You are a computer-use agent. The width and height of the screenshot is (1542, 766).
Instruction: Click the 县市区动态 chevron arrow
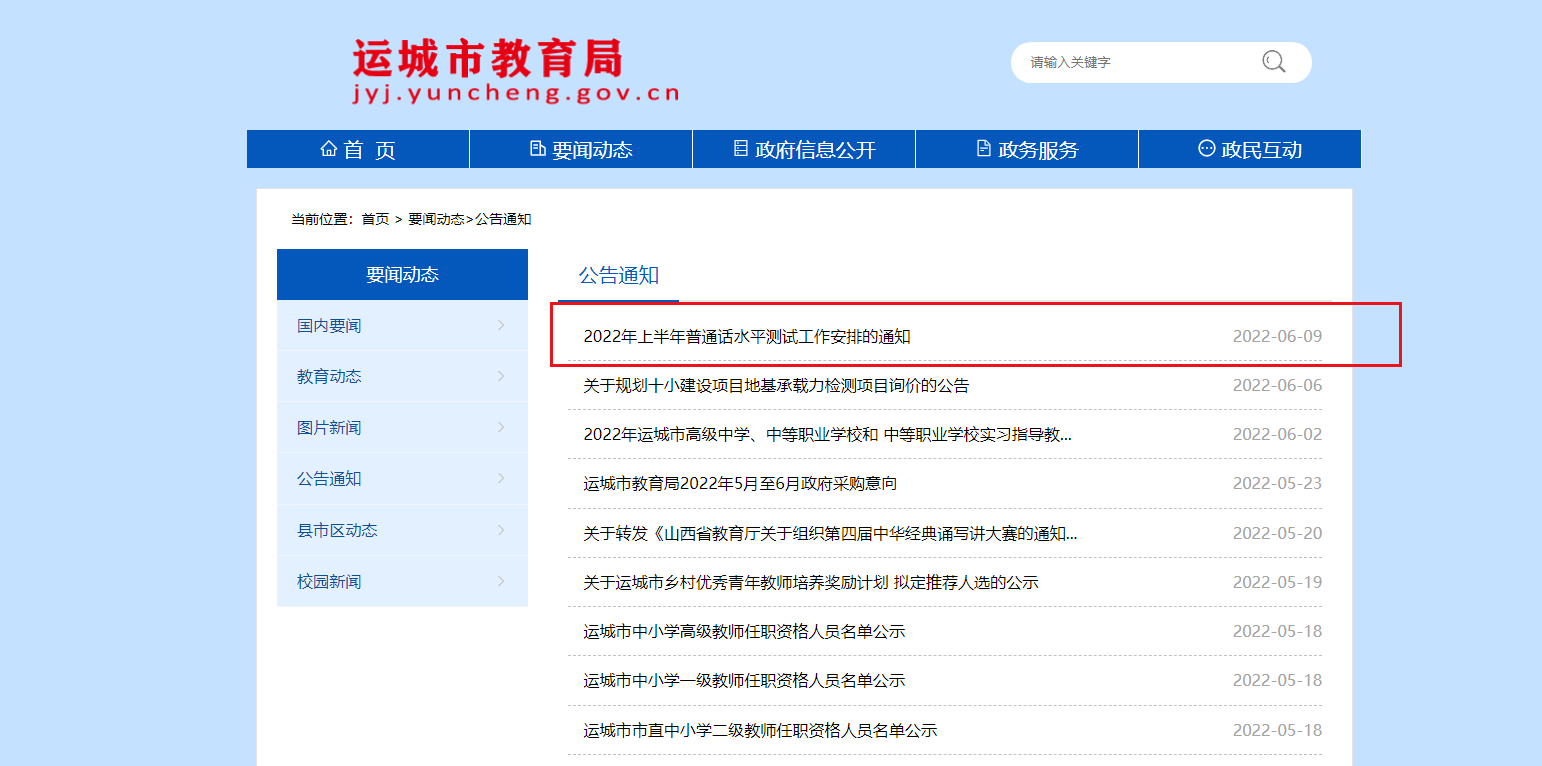tap(501, 530)
